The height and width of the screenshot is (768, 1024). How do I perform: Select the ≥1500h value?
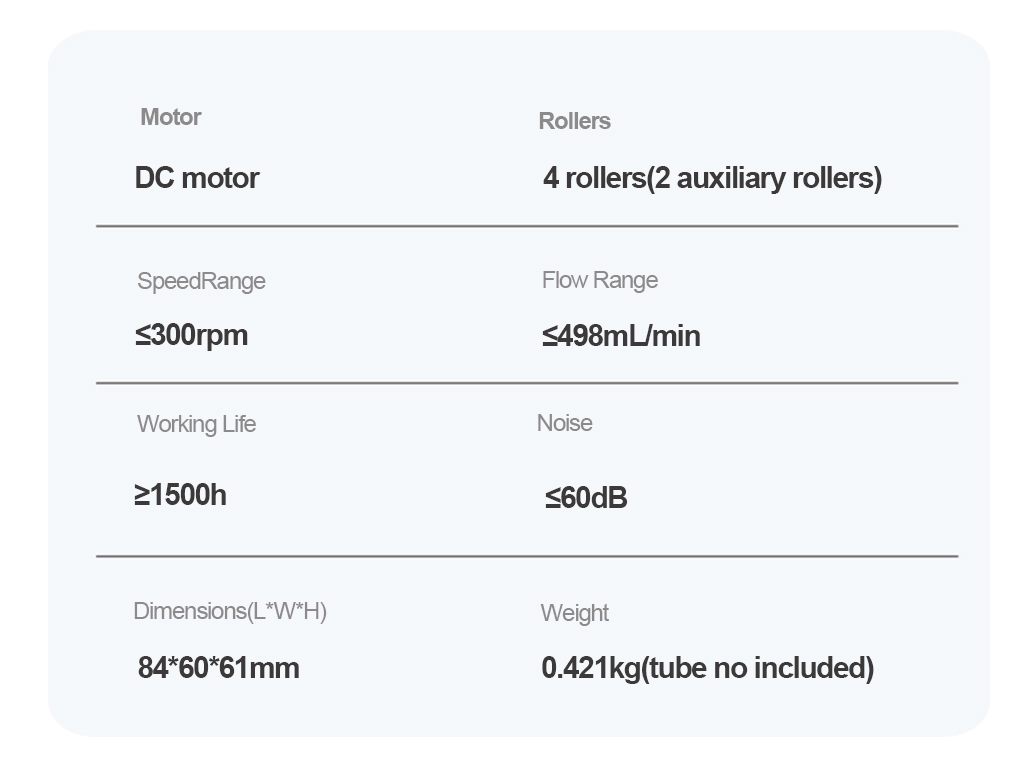pos(180,494)
